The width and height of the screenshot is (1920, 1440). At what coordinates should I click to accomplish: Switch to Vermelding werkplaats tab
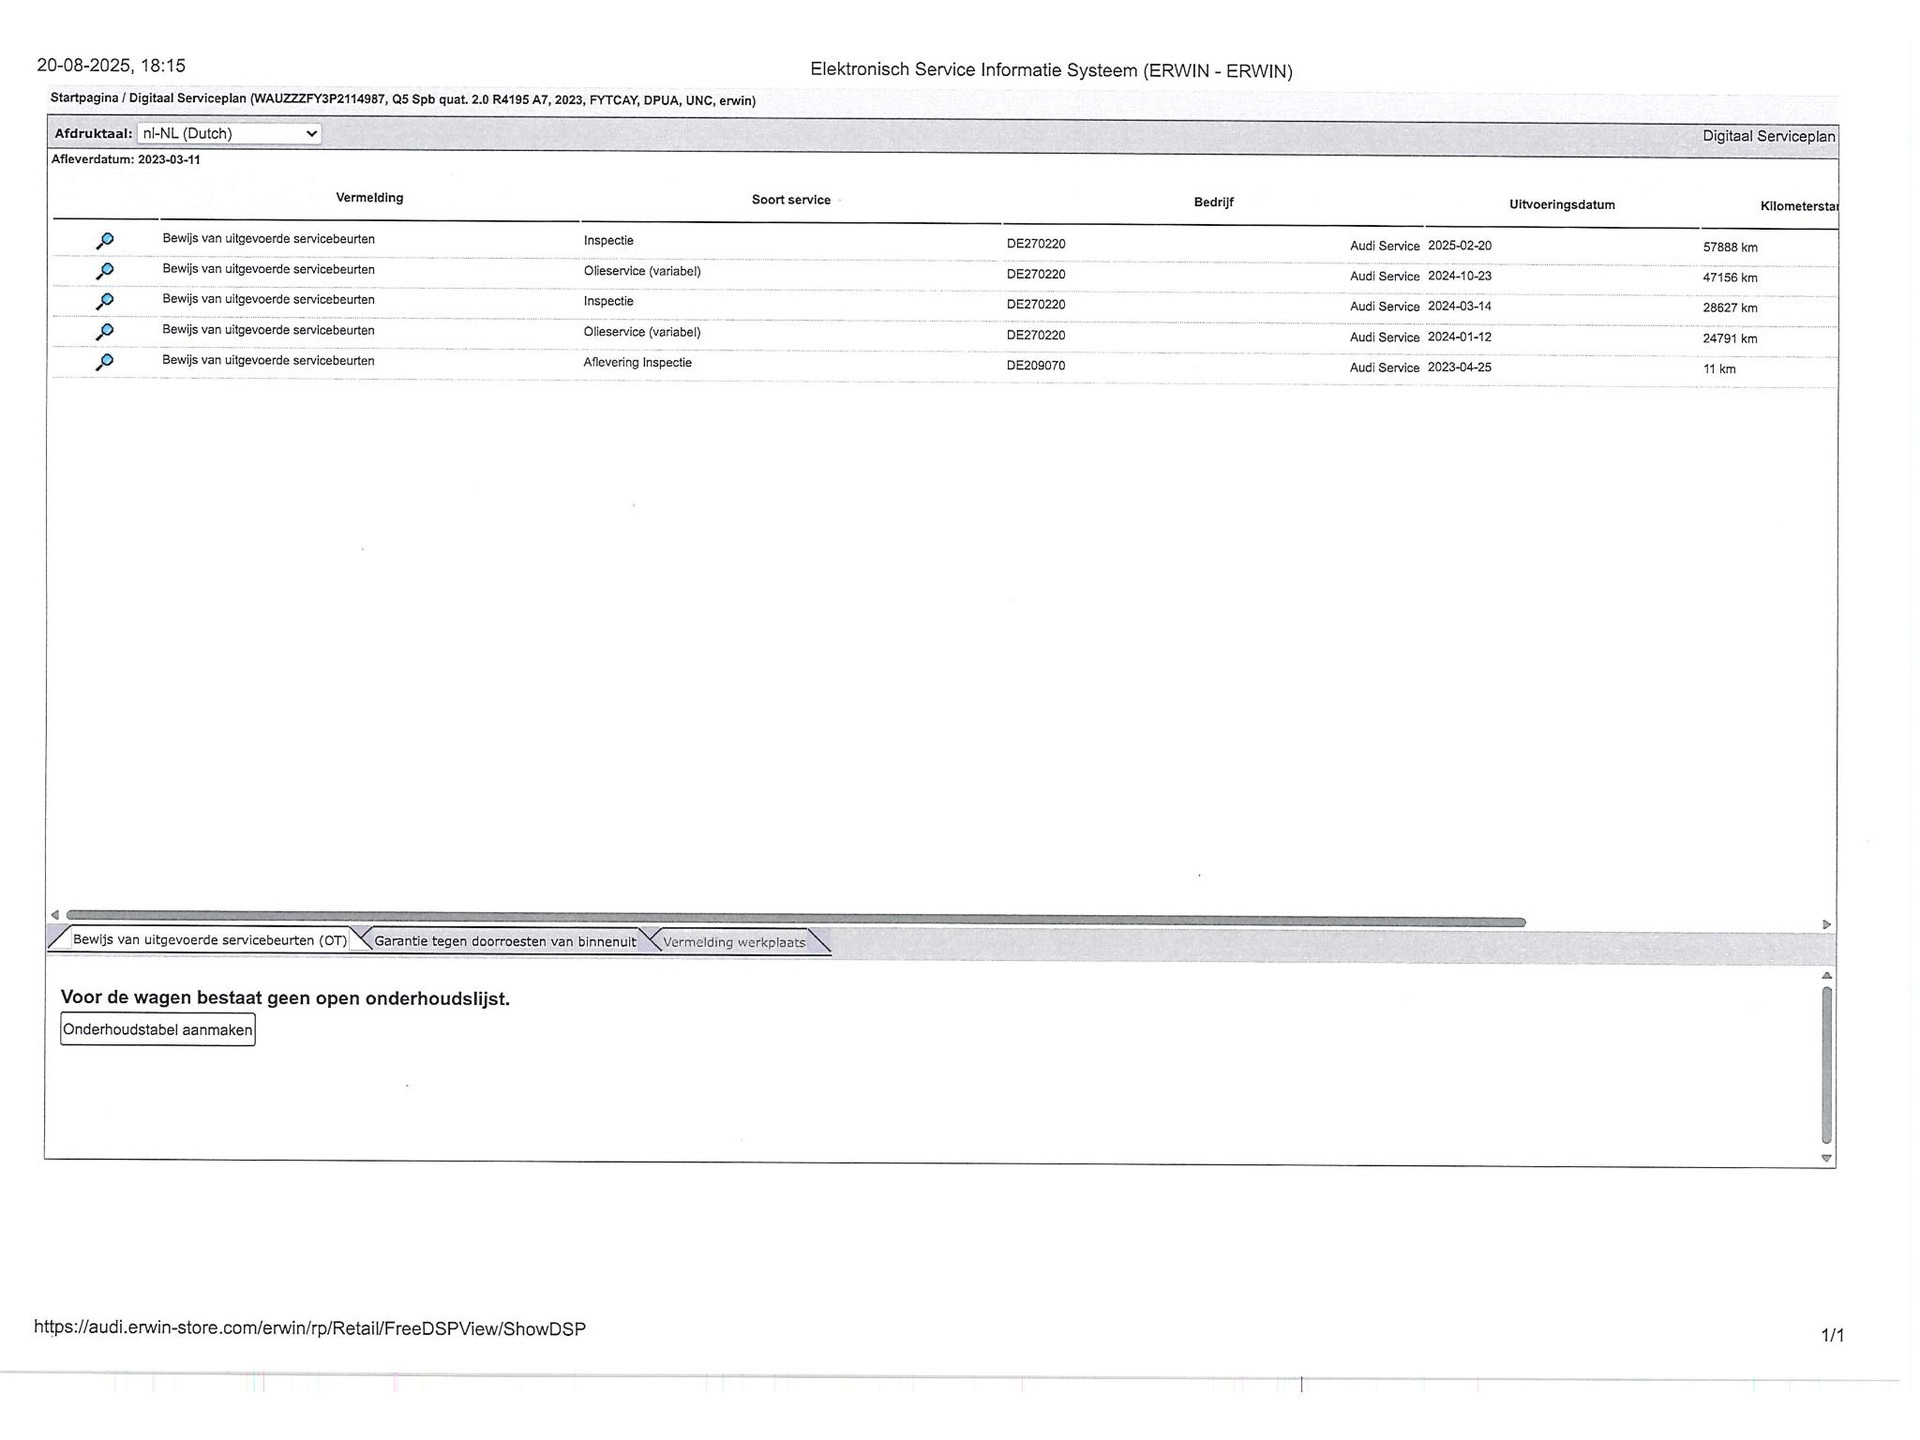pos(734,942)
